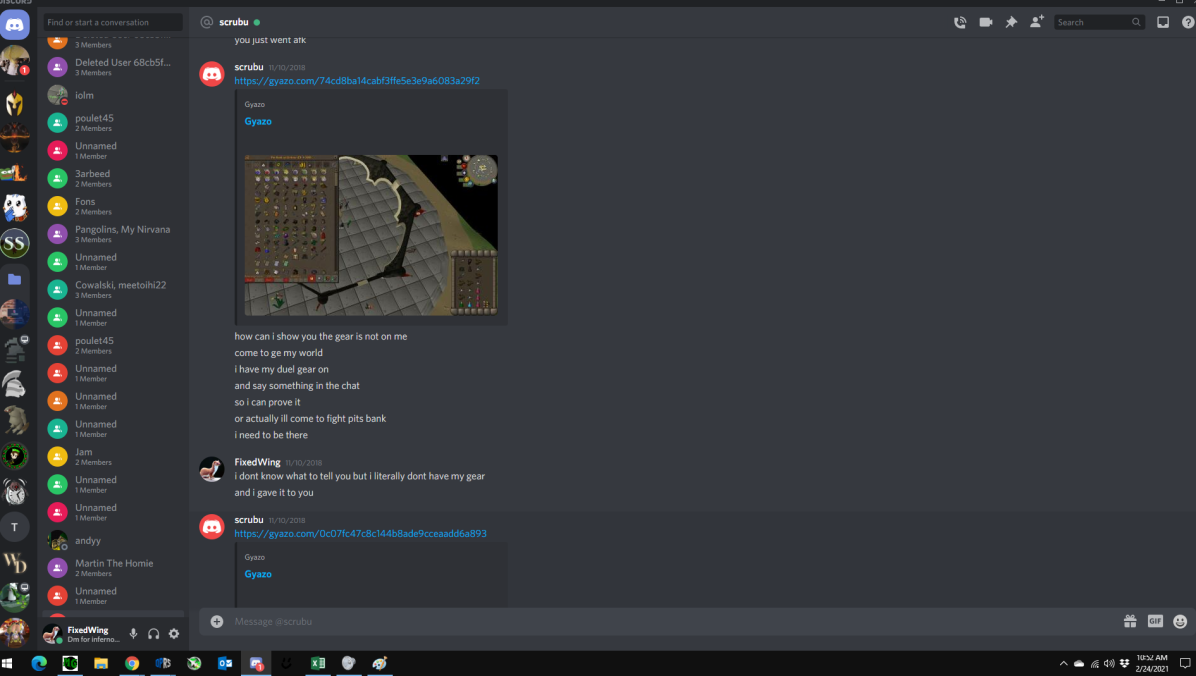The height and width of the screenshot is (676, 1196).
Task: Open Discord home button
Action: click(x=14, y=24)
